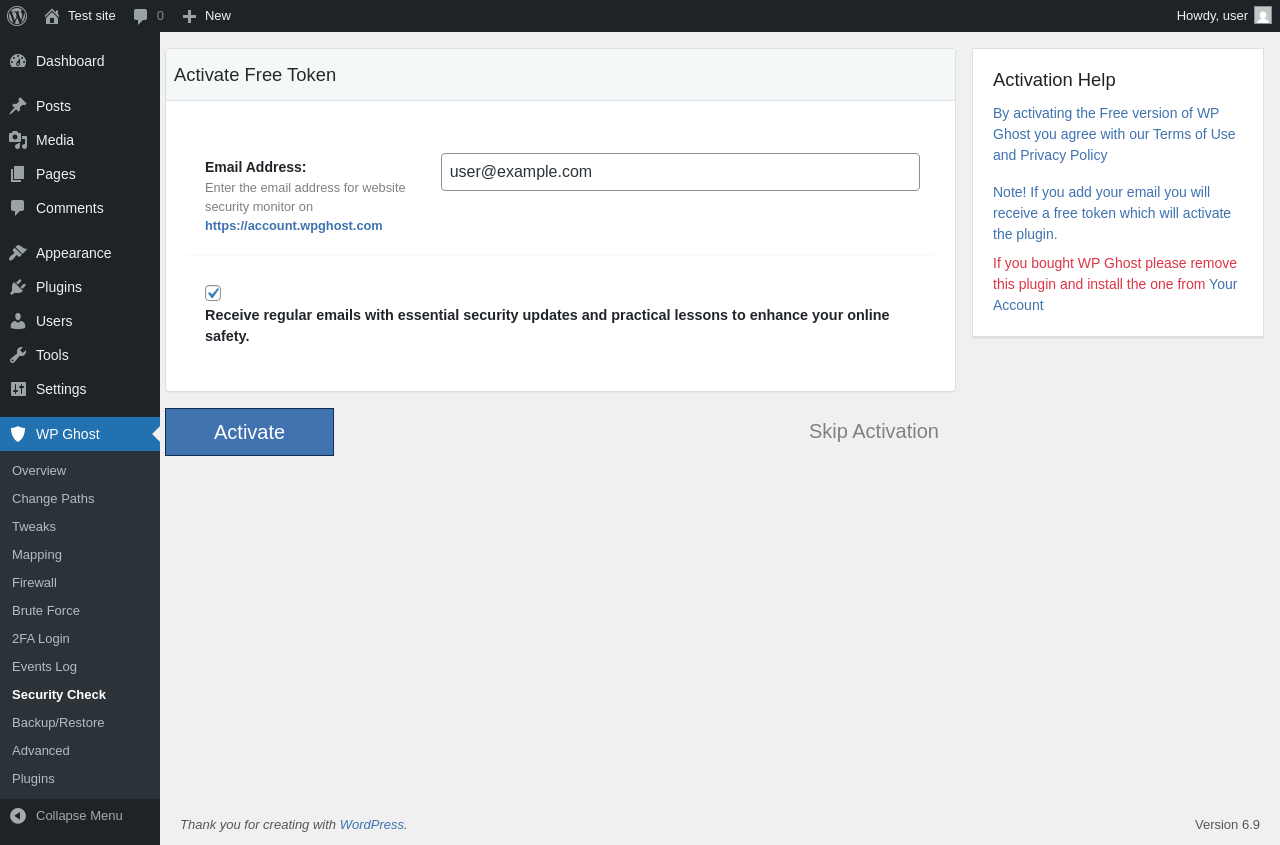The image size is (1280, 845).
Task: Open the Plugins plug icon in main menu
Action: [x=18, y=287]
